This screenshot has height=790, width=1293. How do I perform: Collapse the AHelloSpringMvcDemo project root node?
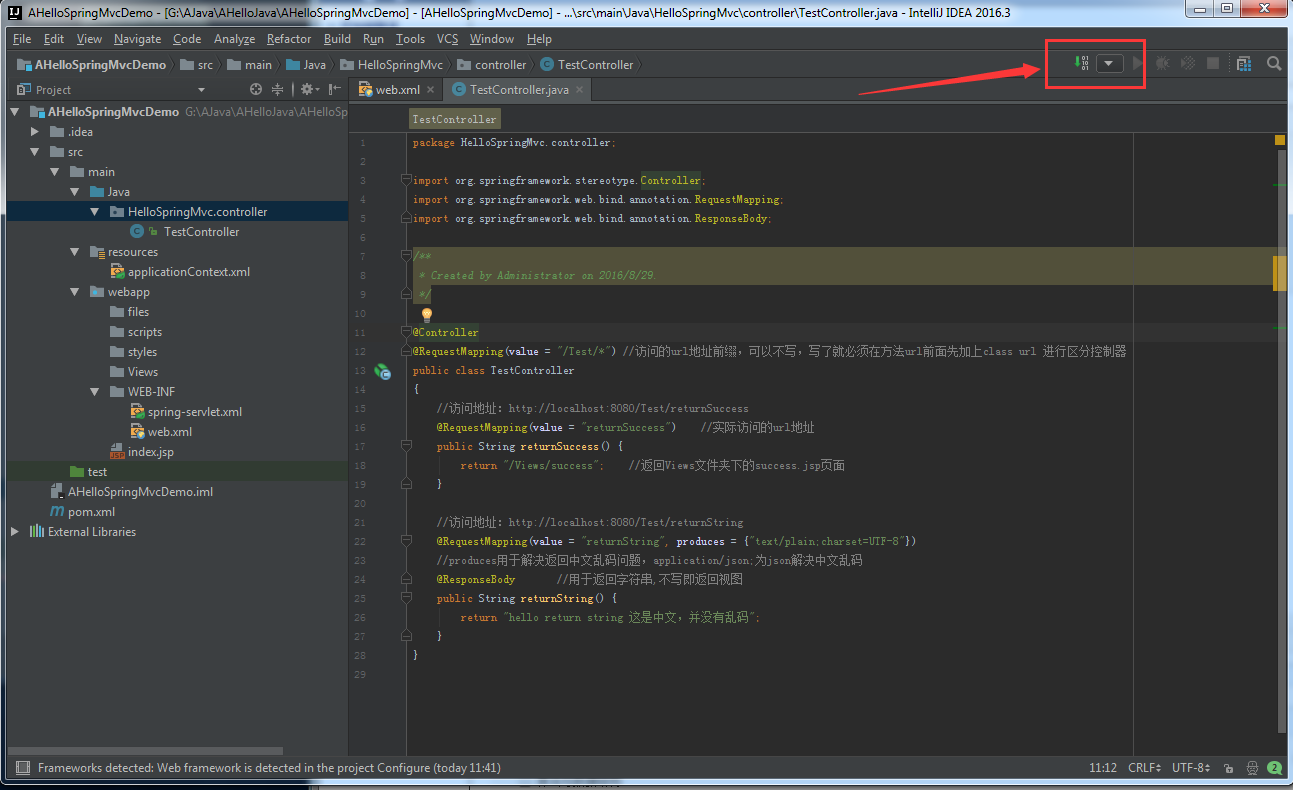(x=15, y=112)
